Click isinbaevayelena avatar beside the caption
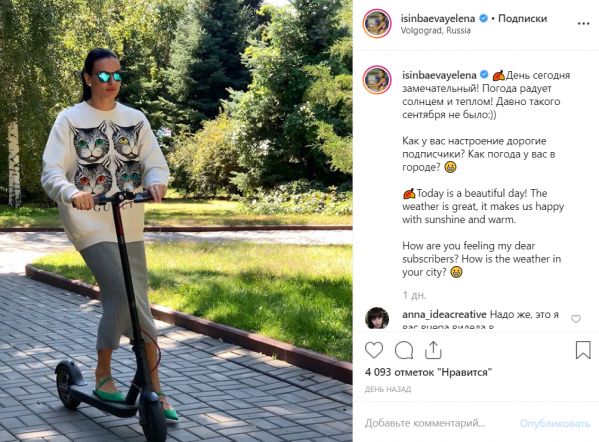 tap(377, 79)
